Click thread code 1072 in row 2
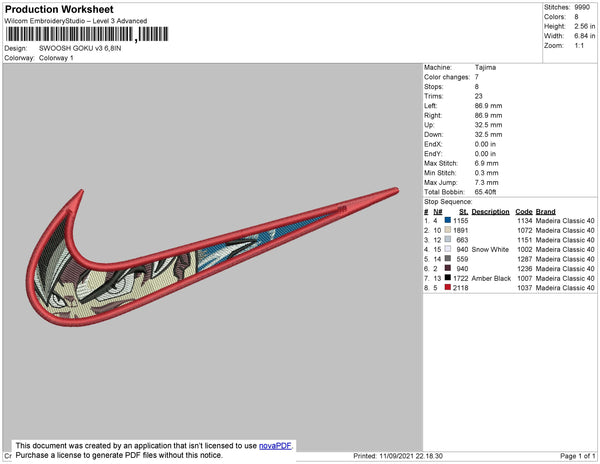The height and width of the screenshot is (464, 600). (x=525, y=230)
